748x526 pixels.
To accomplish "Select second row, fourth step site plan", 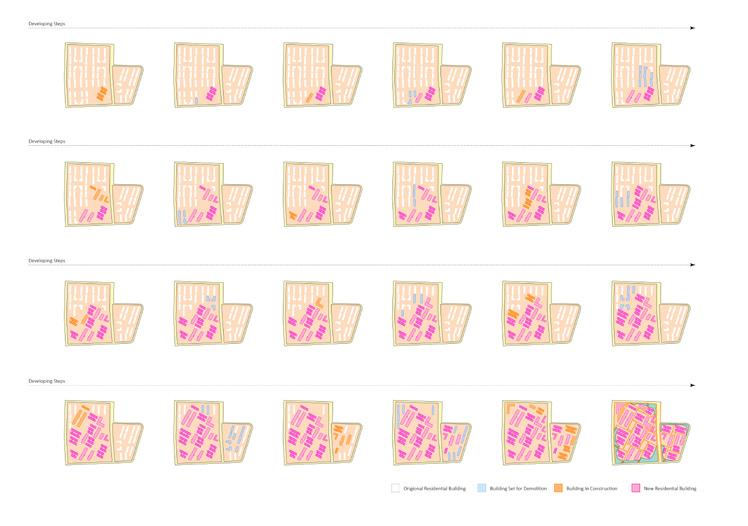I will 432,194.
